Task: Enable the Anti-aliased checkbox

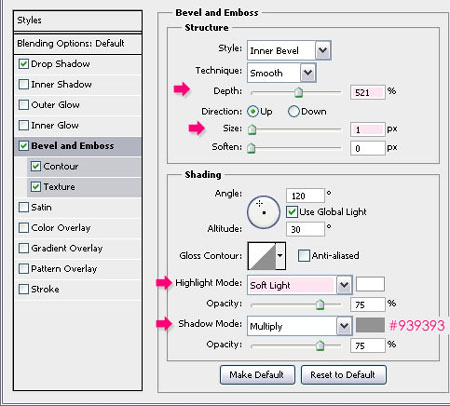Action: [304, 256]
